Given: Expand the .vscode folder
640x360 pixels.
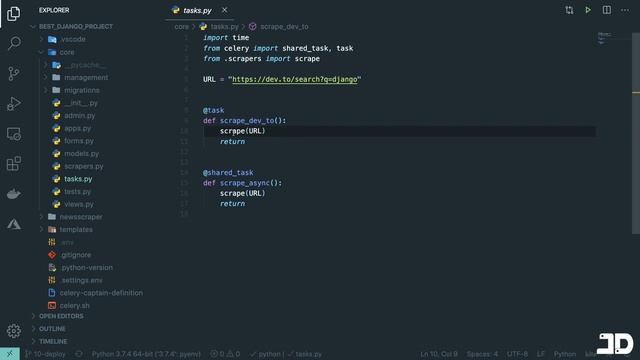Looking at the screenshot, I should point(73,39).
